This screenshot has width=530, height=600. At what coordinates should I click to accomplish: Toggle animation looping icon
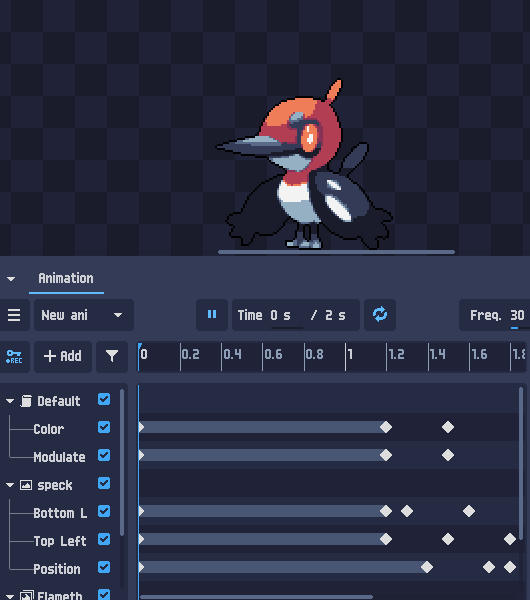380,315
